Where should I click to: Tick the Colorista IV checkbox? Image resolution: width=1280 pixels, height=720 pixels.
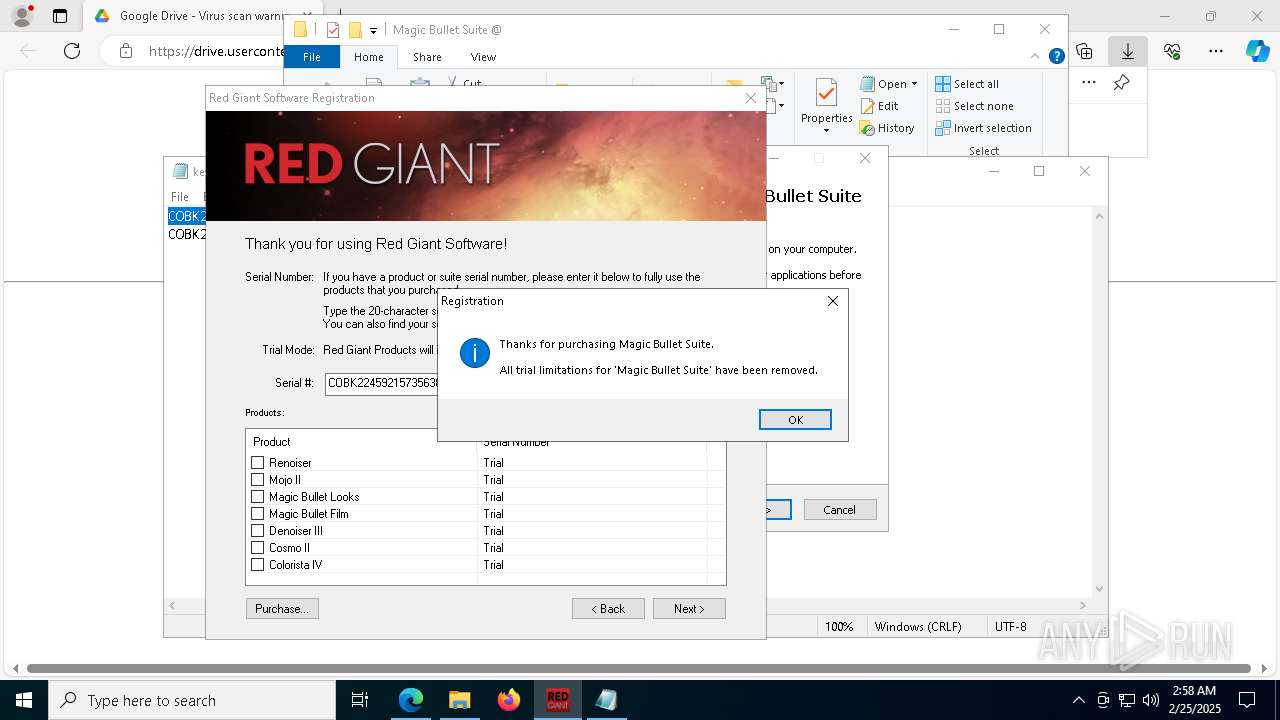tap(258, 565)
